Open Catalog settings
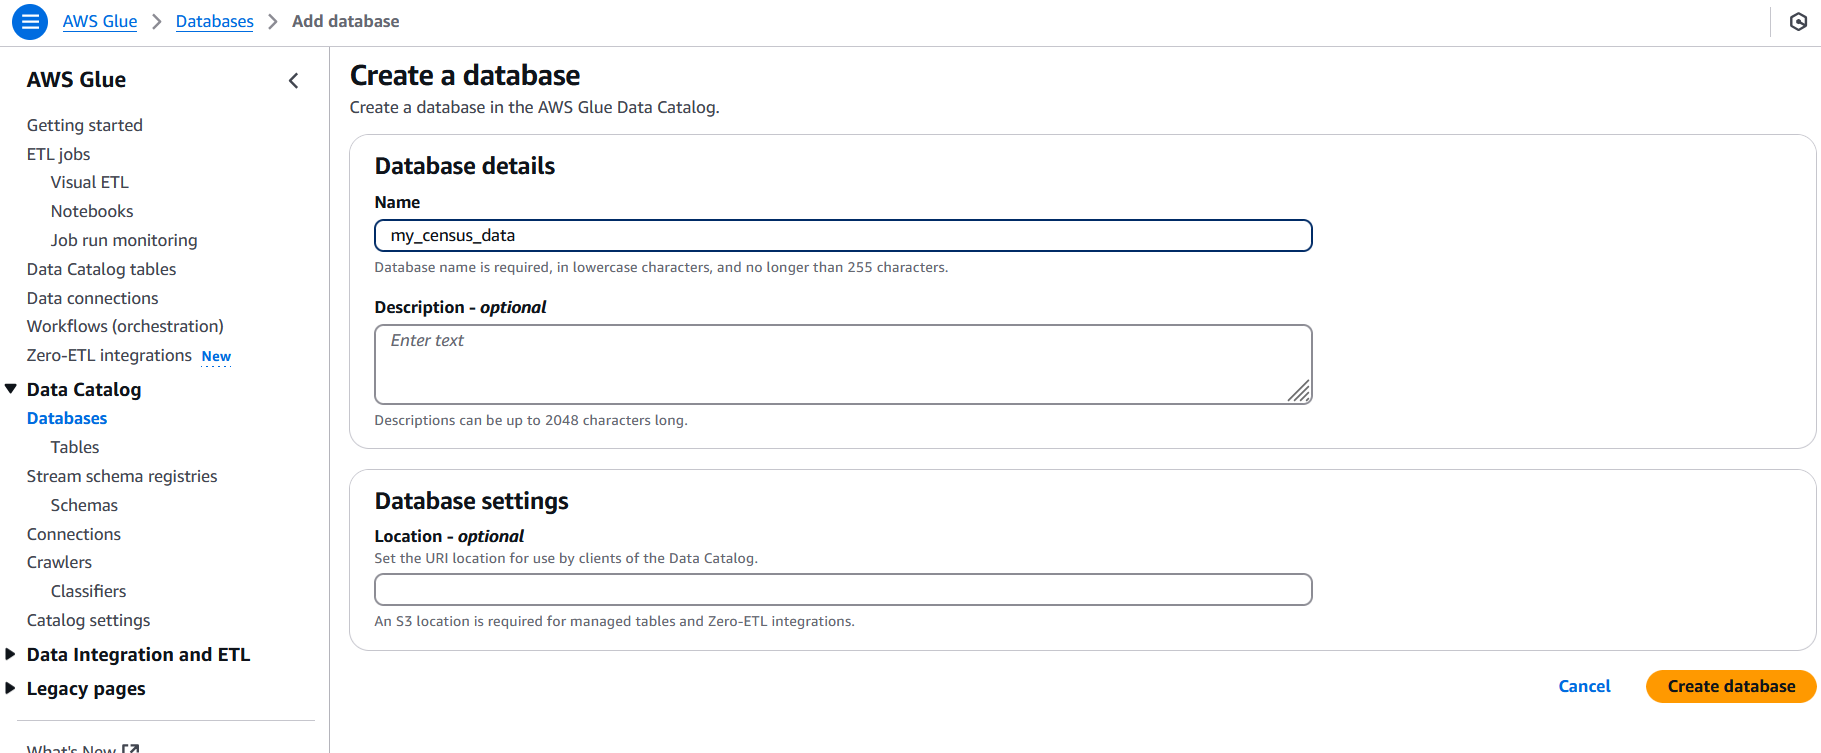 (x=88, y=620)
